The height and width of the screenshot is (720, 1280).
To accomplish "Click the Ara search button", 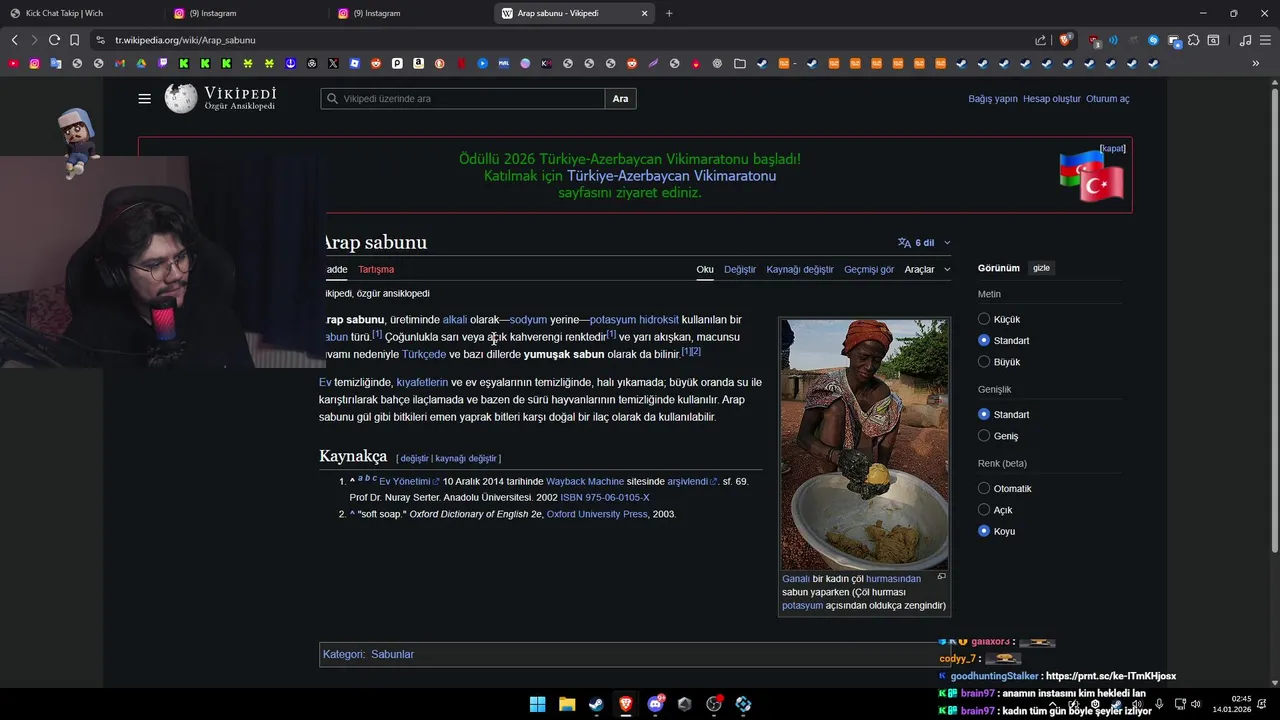I will tap(620, 99).
